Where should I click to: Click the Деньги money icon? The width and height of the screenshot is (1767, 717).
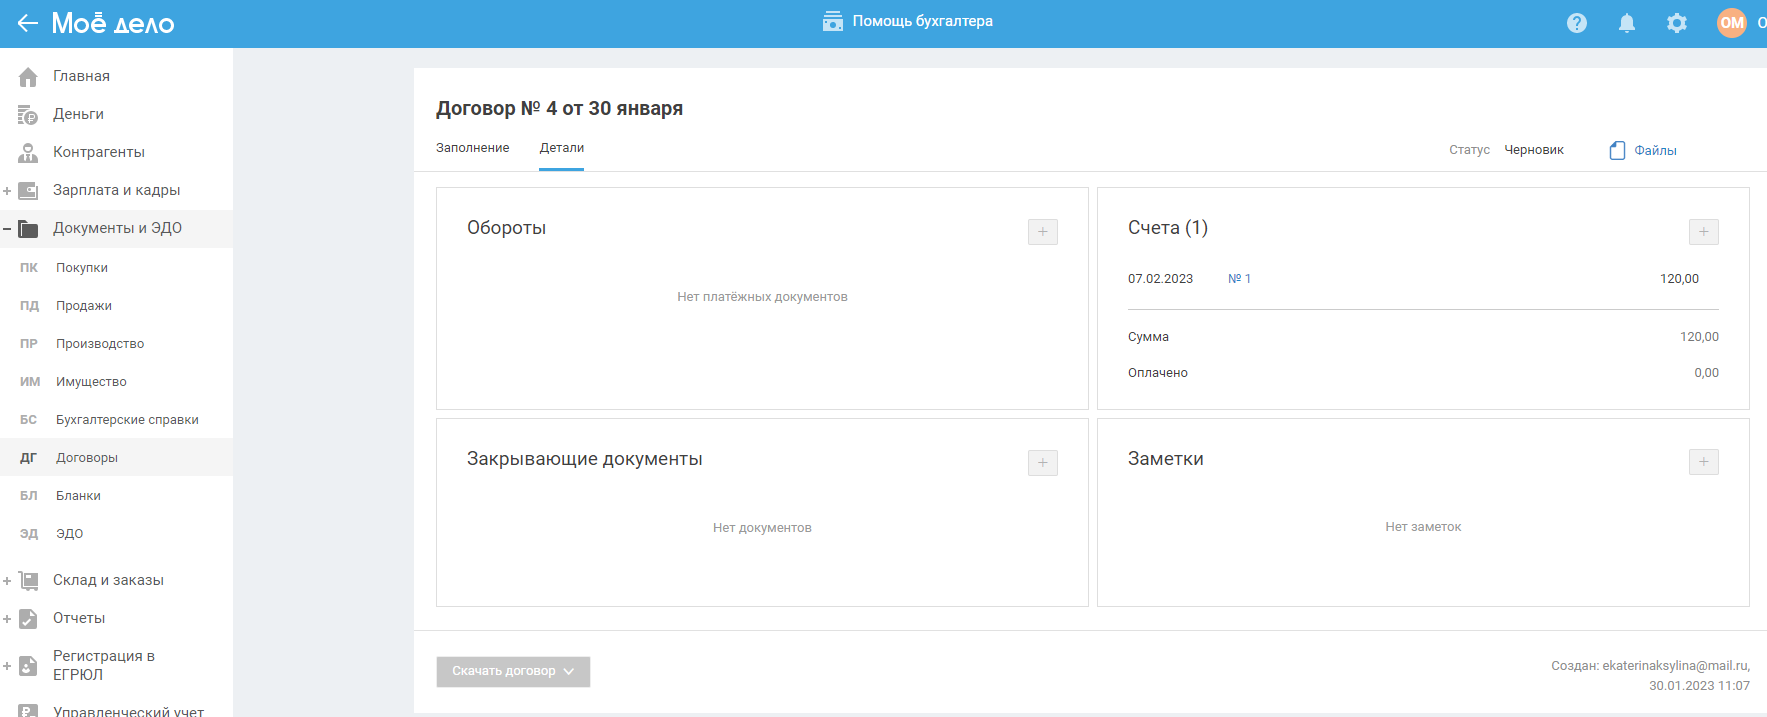click(x=28, y=114)
